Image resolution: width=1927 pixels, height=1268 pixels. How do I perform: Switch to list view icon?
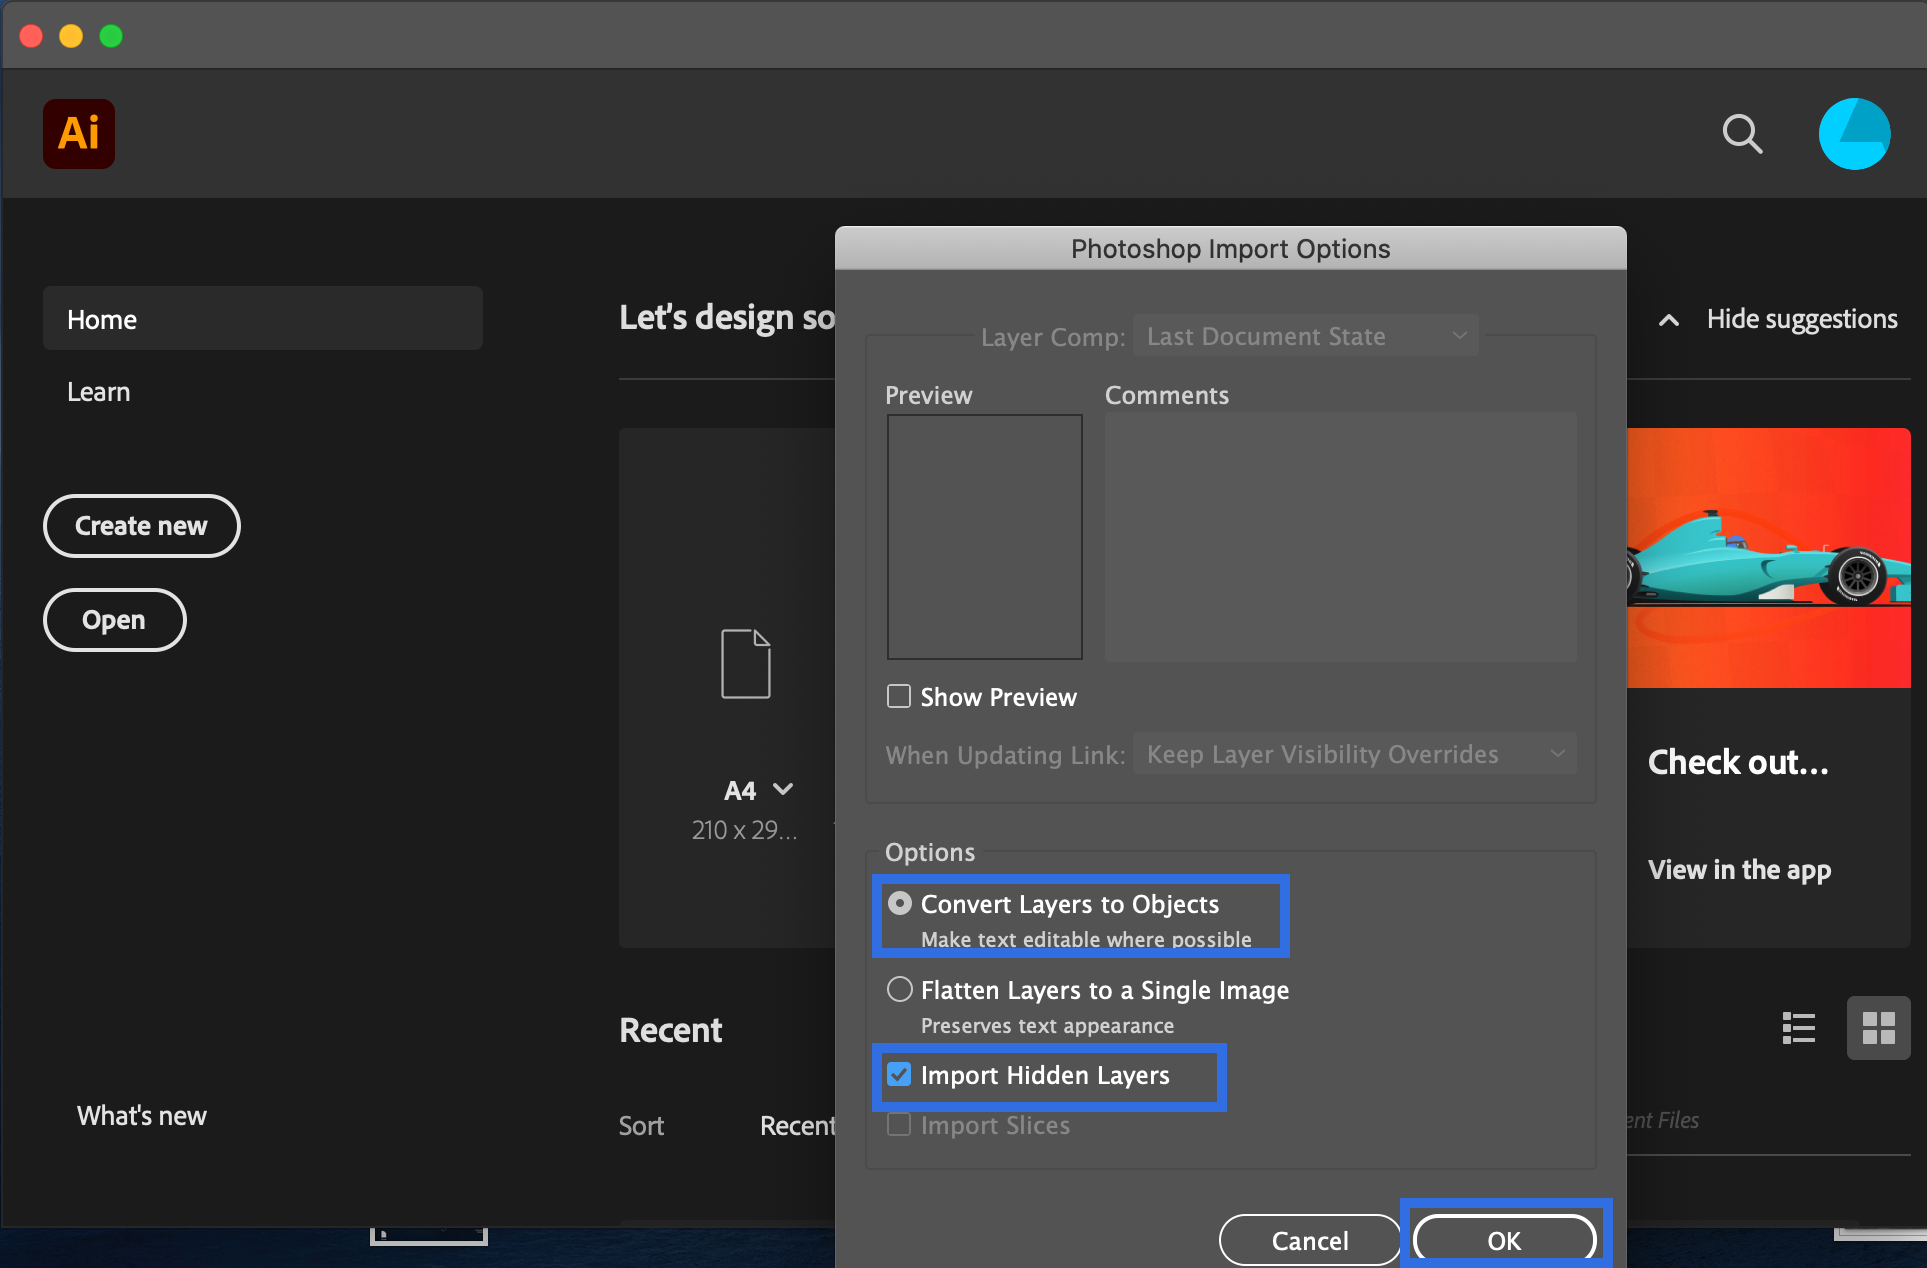click(1798, 1028)
